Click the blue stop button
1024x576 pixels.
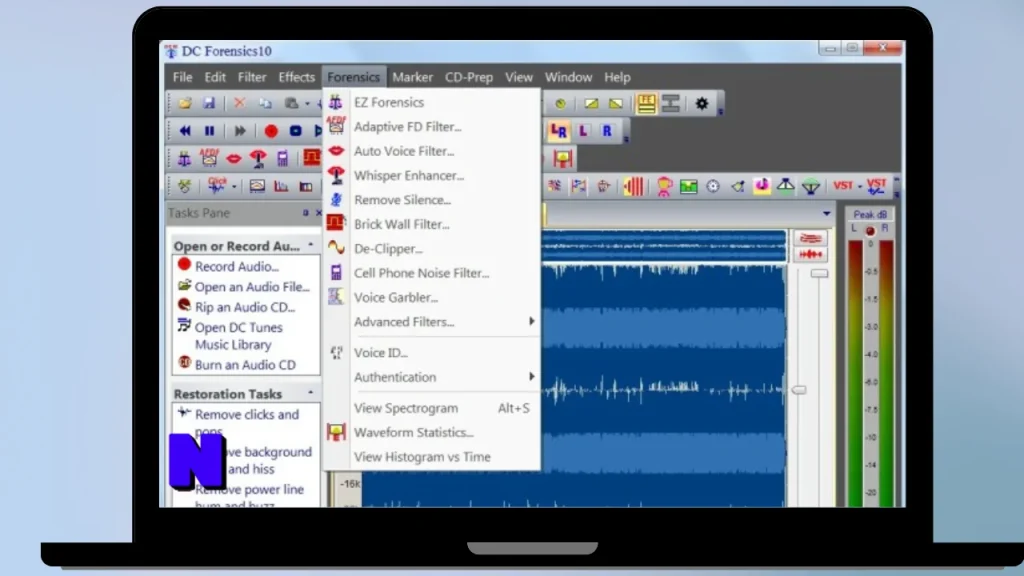(x=295, y=131)
